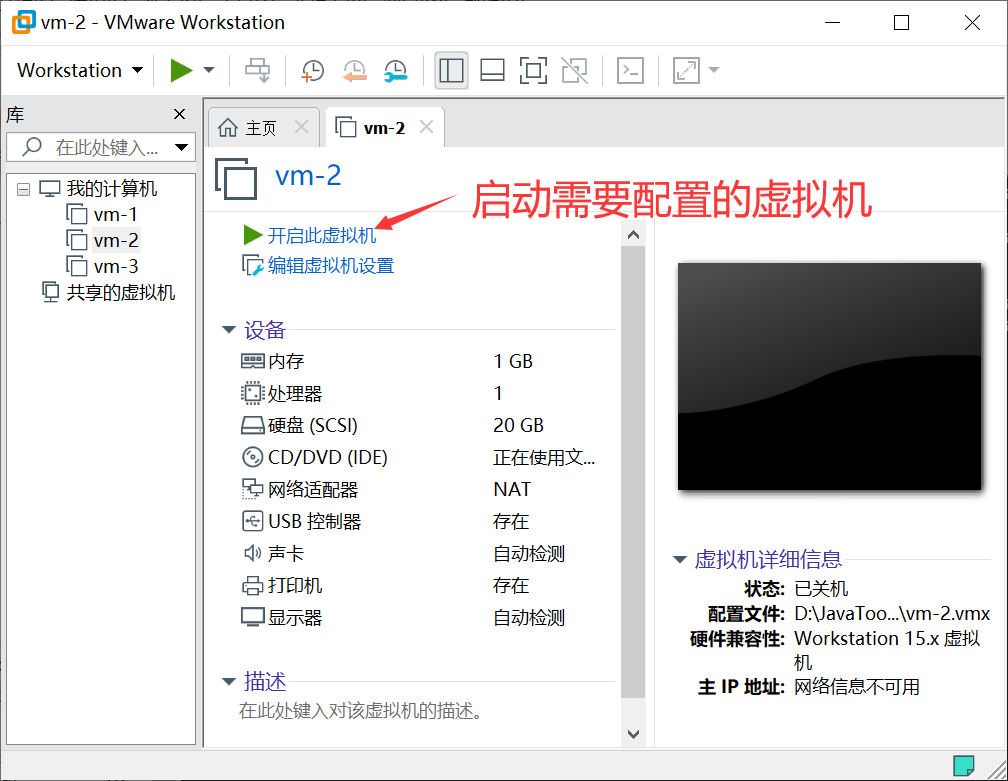
Task: Click the vertical scrollbar thumb
Action: pos(633,472)
